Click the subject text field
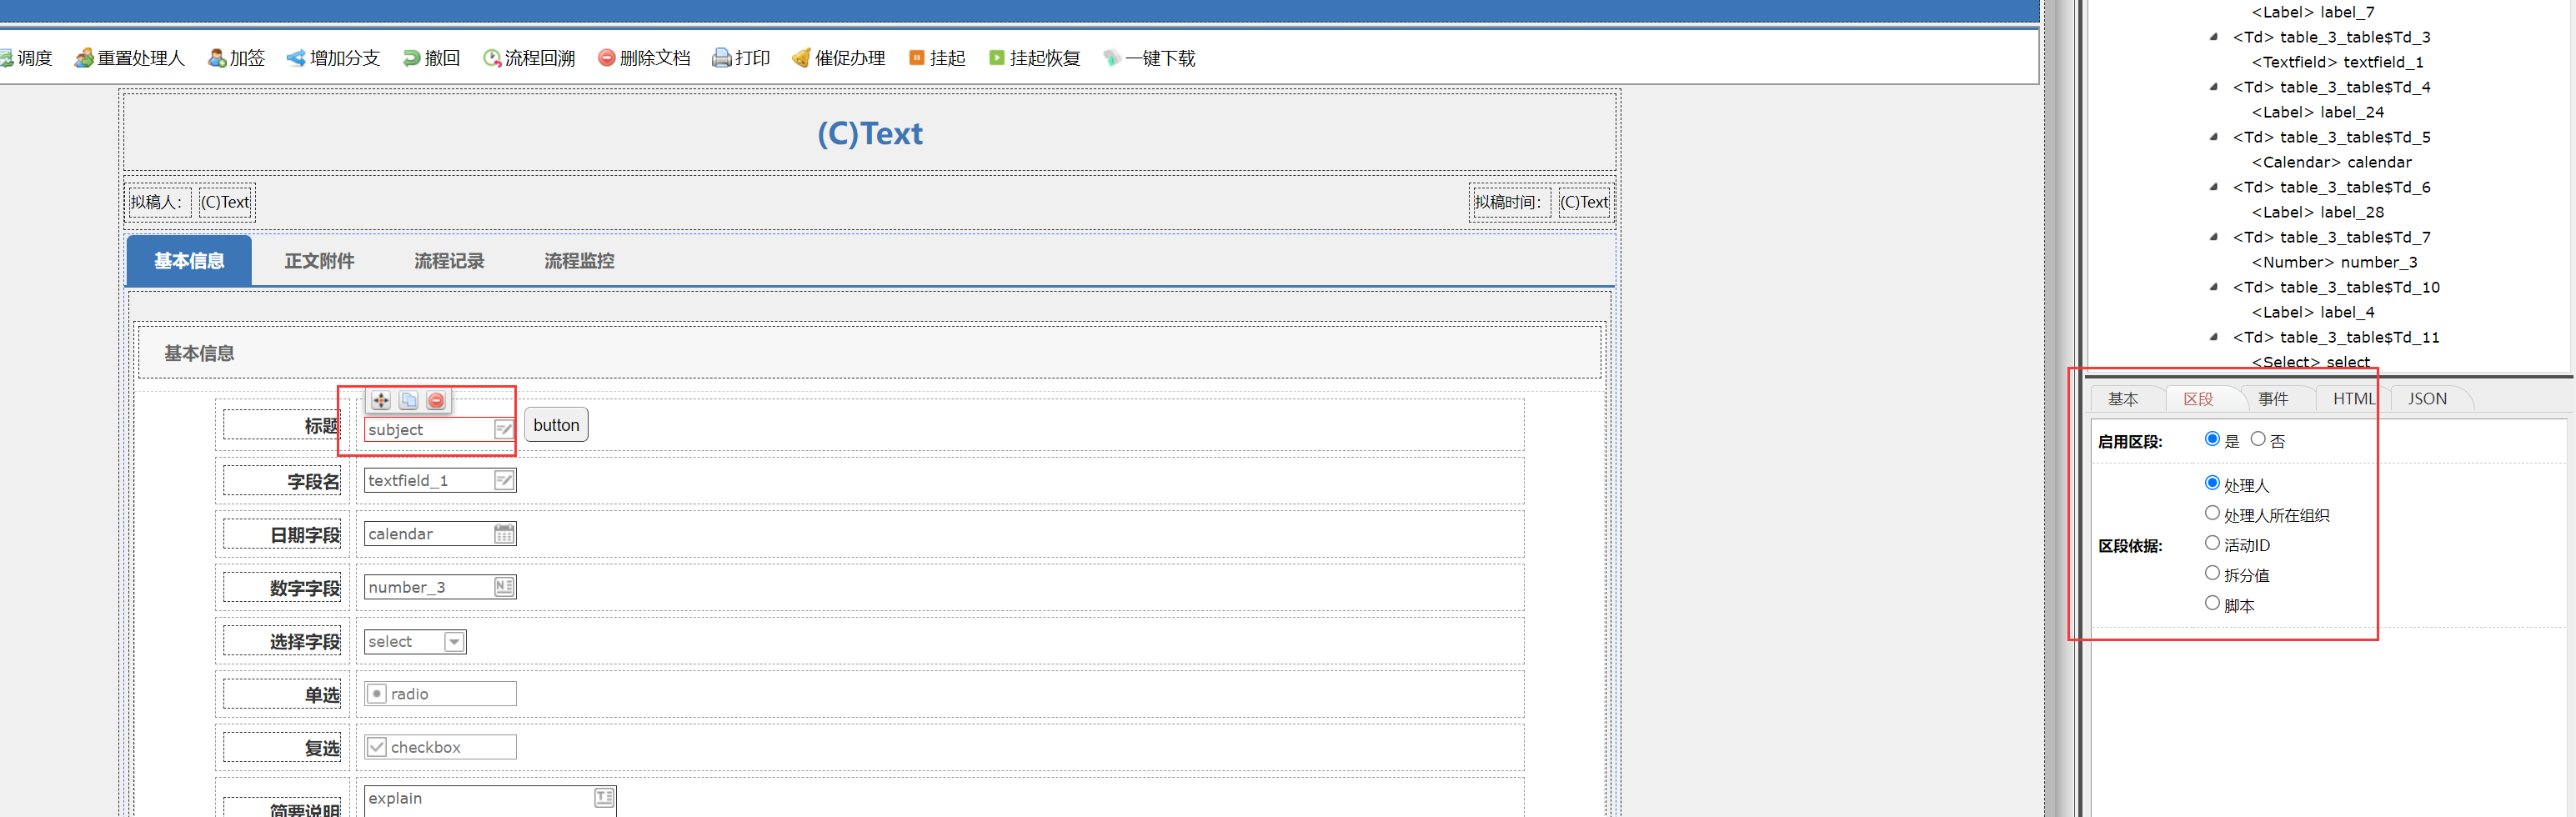This screenshot has height=817, width=2576. [440, 430]
